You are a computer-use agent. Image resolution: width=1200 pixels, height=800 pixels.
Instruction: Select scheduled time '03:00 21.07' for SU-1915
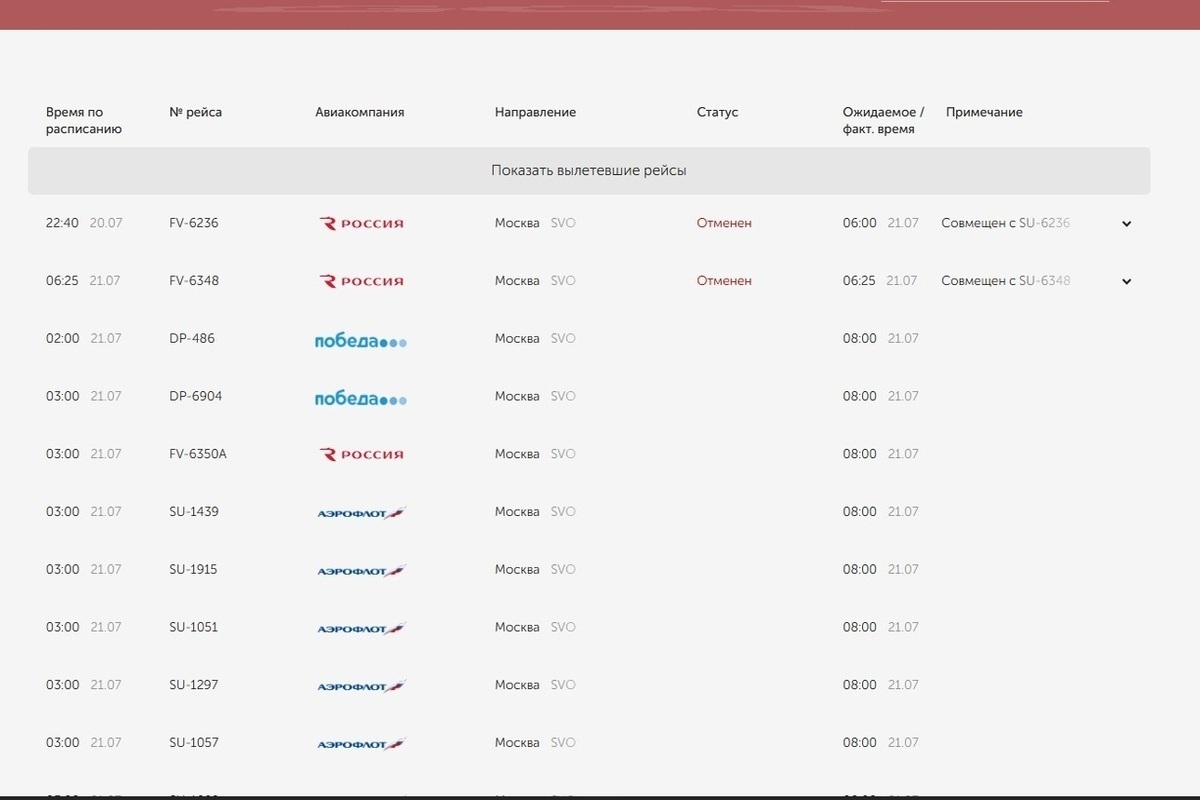84,570
